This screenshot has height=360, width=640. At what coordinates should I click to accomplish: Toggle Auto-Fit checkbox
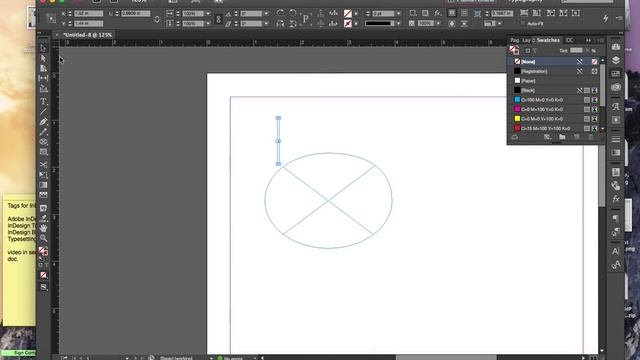[523, 24]
